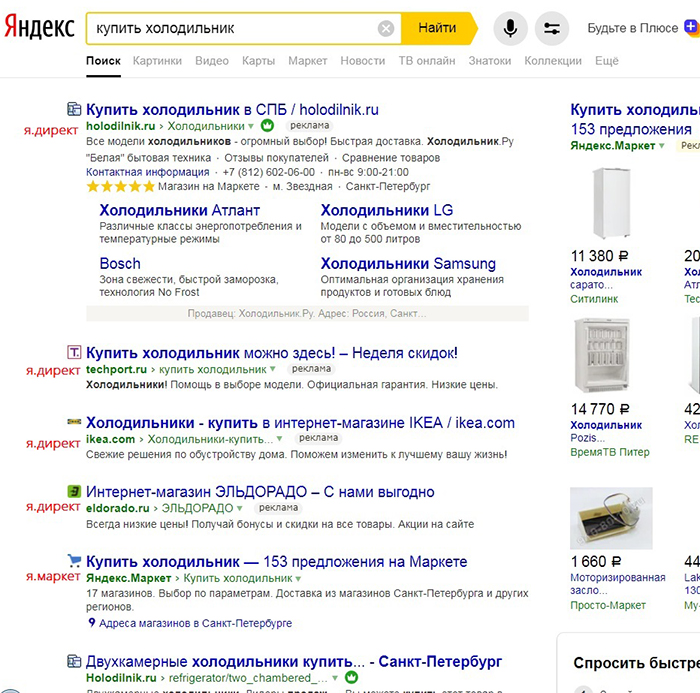This screenshot has width=700, height=693.
Task: Open the Bosch sitelink
Action: point(120,263)
